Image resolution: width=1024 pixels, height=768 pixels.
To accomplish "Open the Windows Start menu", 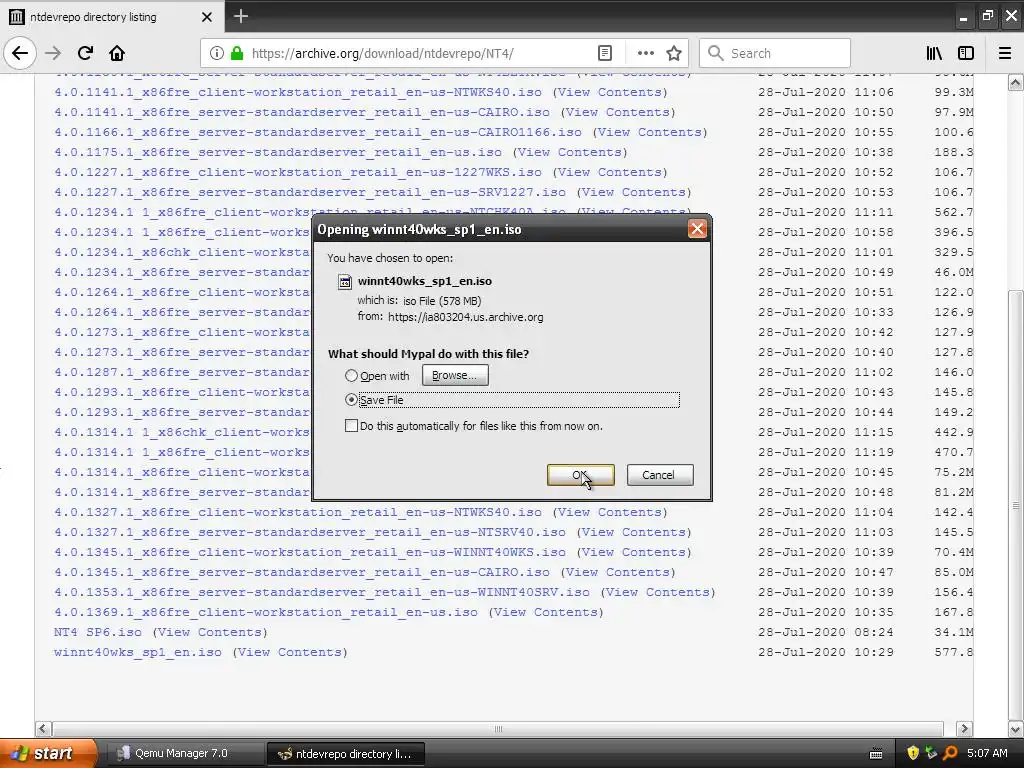I will [47, 753].
